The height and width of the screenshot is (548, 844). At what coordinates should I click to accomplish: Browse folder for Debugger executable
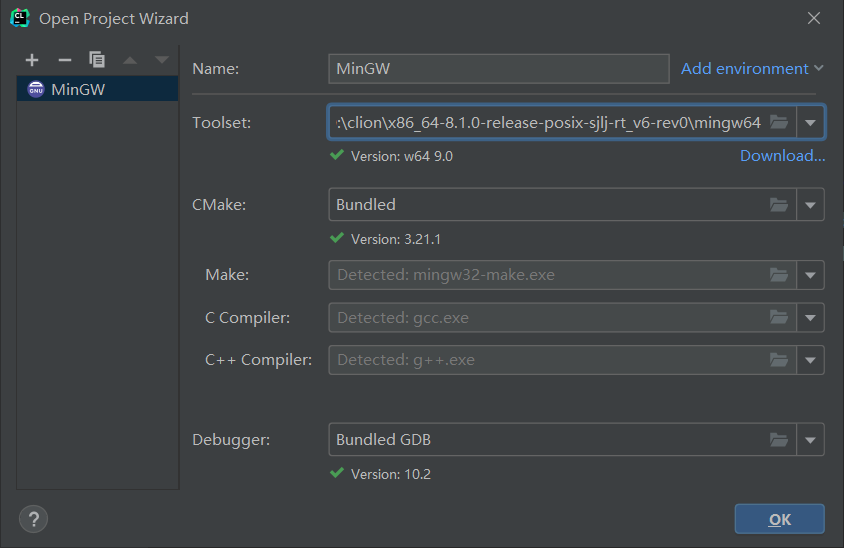coord(779,439)
